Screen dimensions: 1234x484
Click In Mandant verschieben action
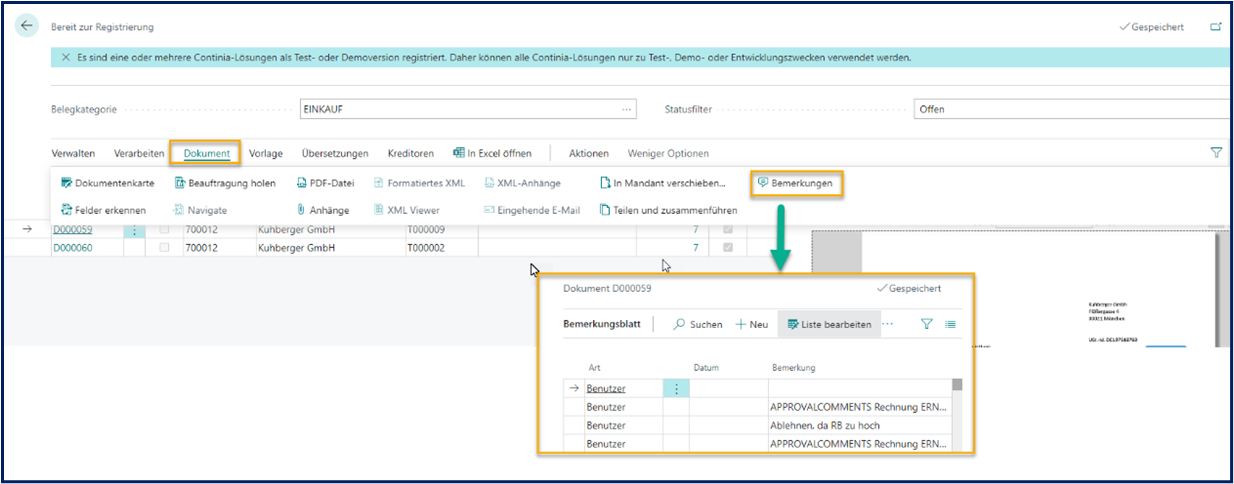point(662,183)
